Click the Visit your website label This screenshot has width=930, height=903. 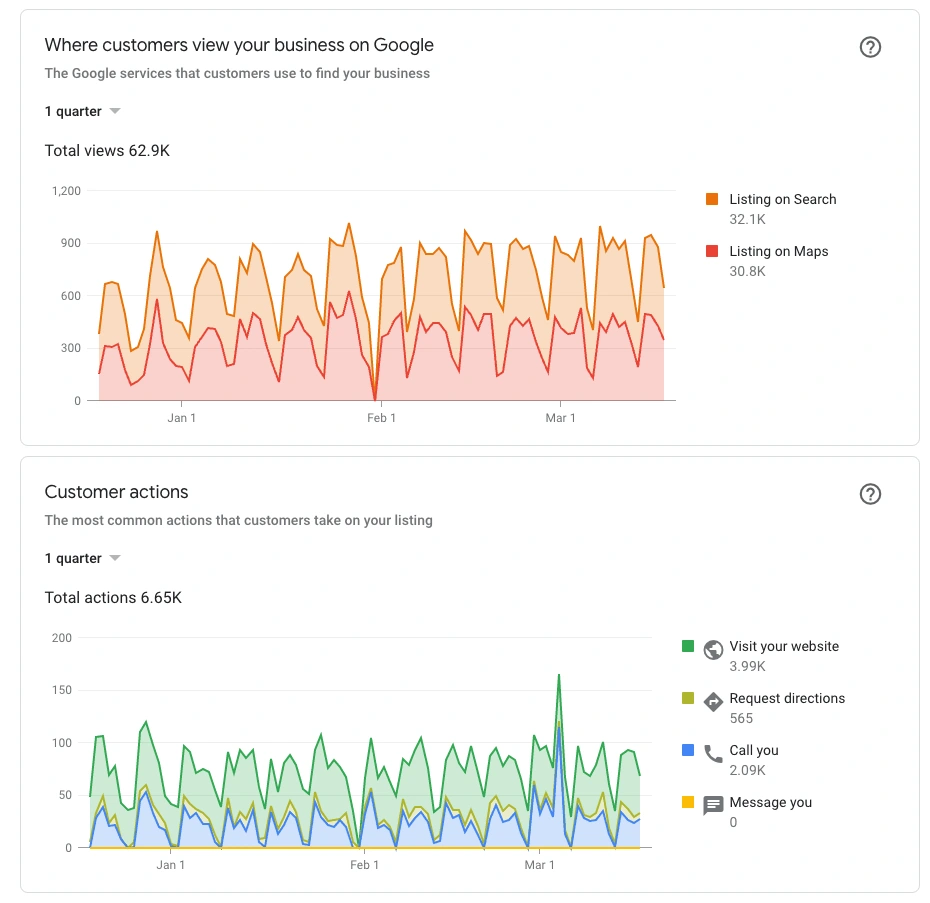pos(784,646)
